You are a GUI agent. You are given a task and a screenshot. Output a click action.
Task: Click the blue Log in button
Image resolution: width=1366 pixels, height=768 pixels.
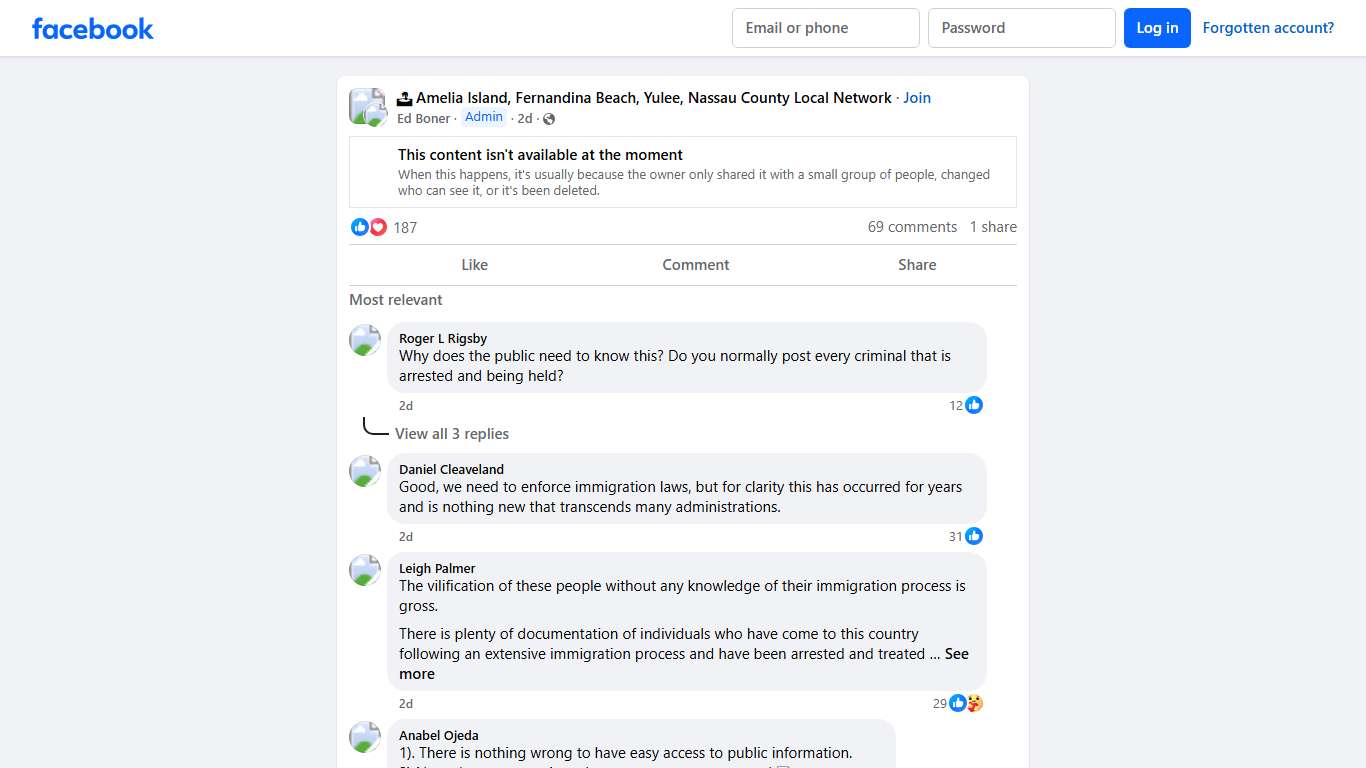tap(1157, 28)
